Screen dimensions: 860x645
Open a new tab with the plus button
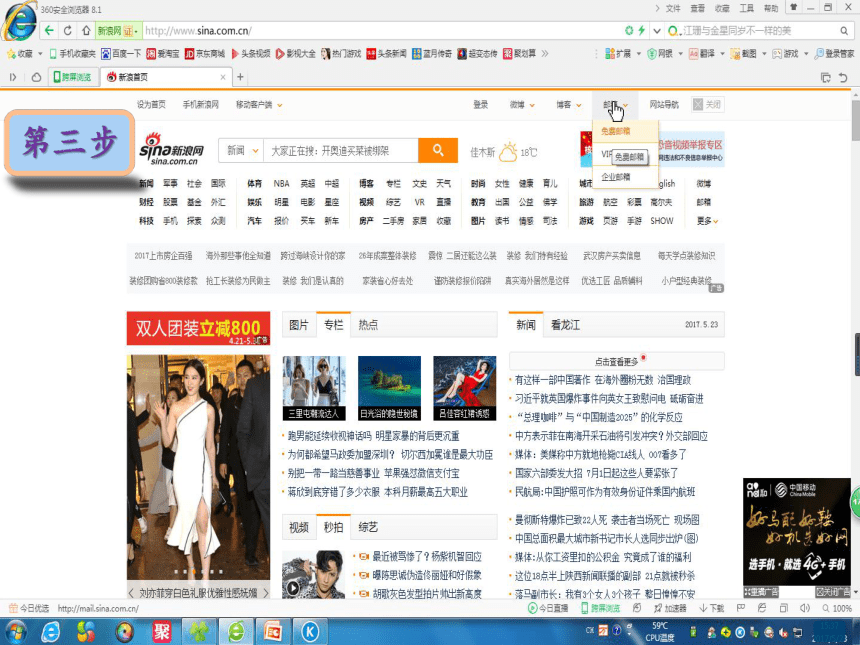[x=240, y=77]
